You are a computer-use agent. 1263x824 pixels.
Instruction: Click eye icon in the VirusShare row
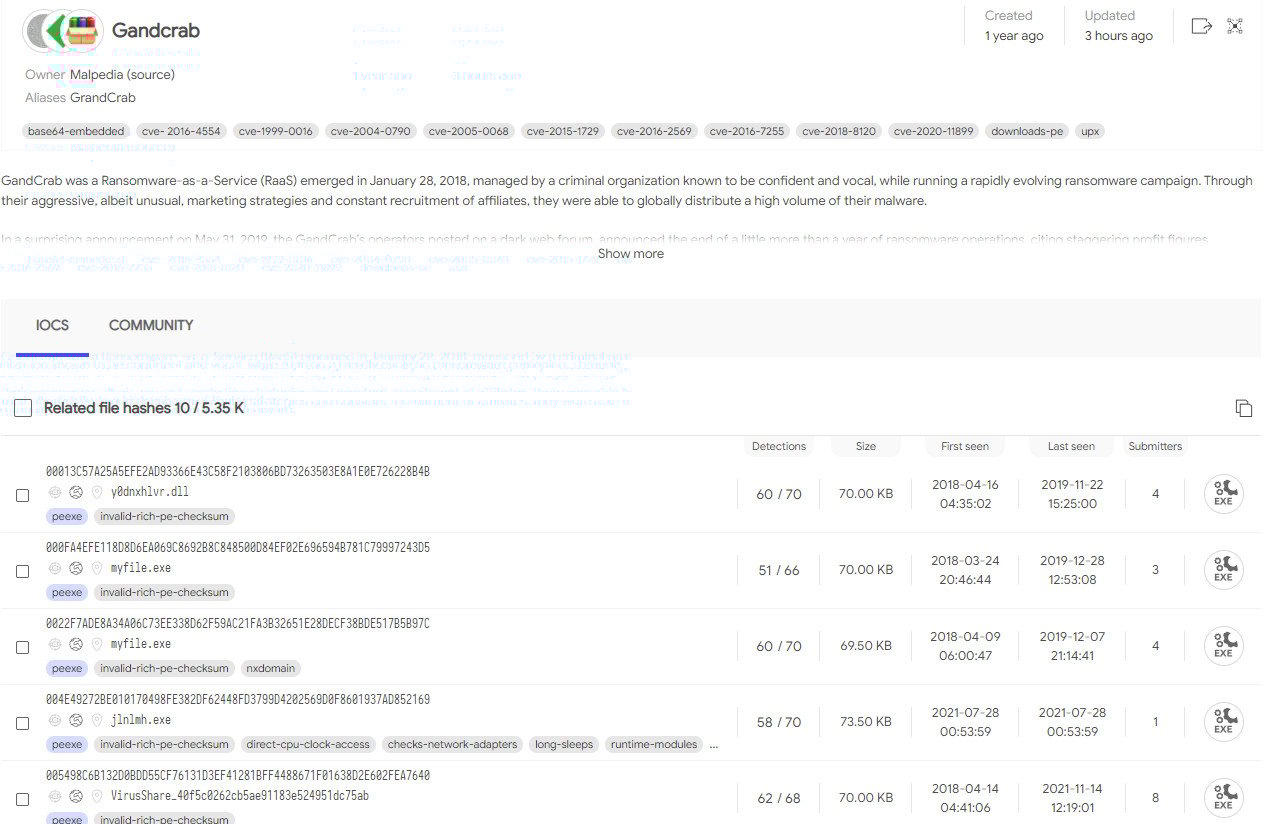pyautogui.click(x=54, y=796)
